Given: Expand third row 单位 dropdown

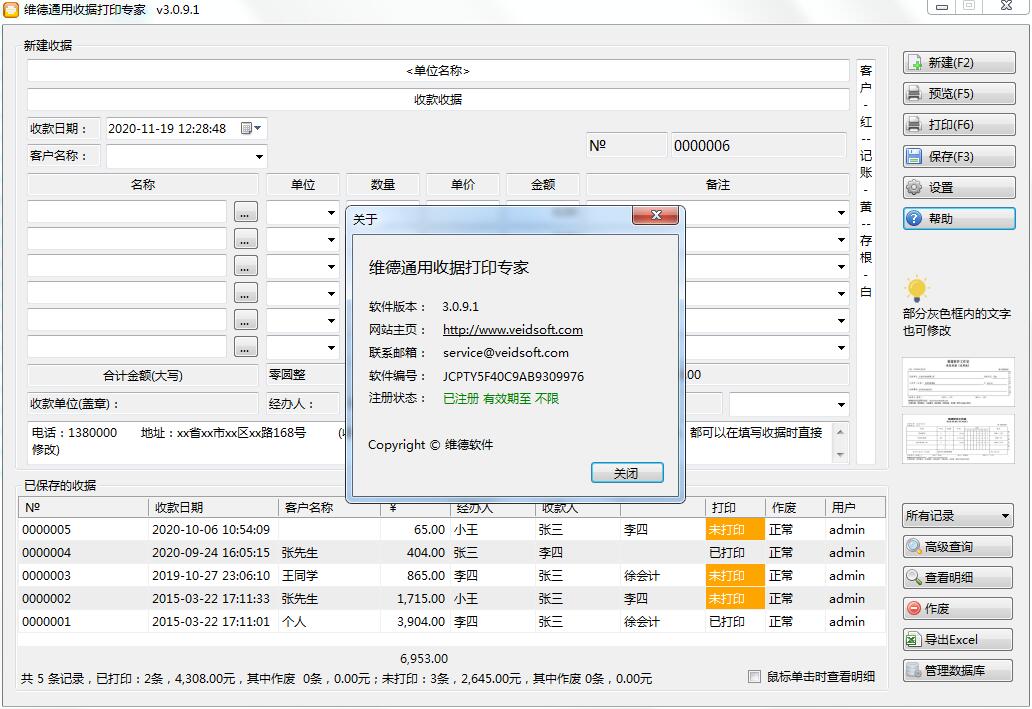Looking at the screenshot, I should [331, 267].
